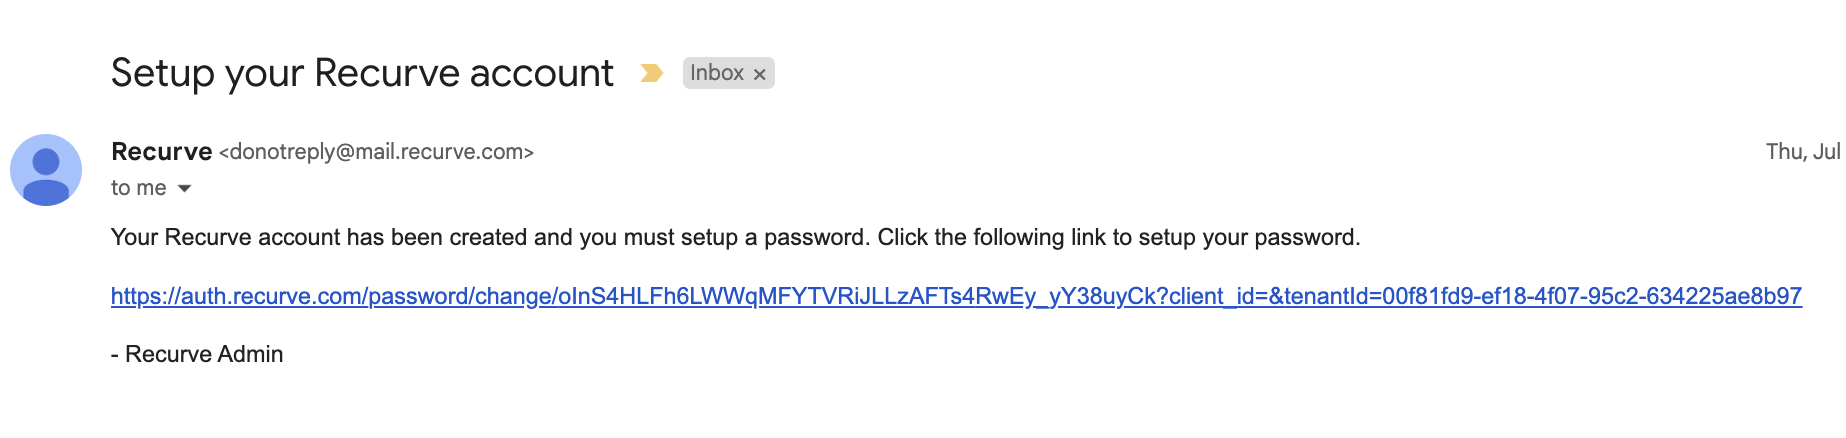This screenshot has height=438, width=1846.
Task: Remove the Inbox label with its x
Action: (759, 74)
